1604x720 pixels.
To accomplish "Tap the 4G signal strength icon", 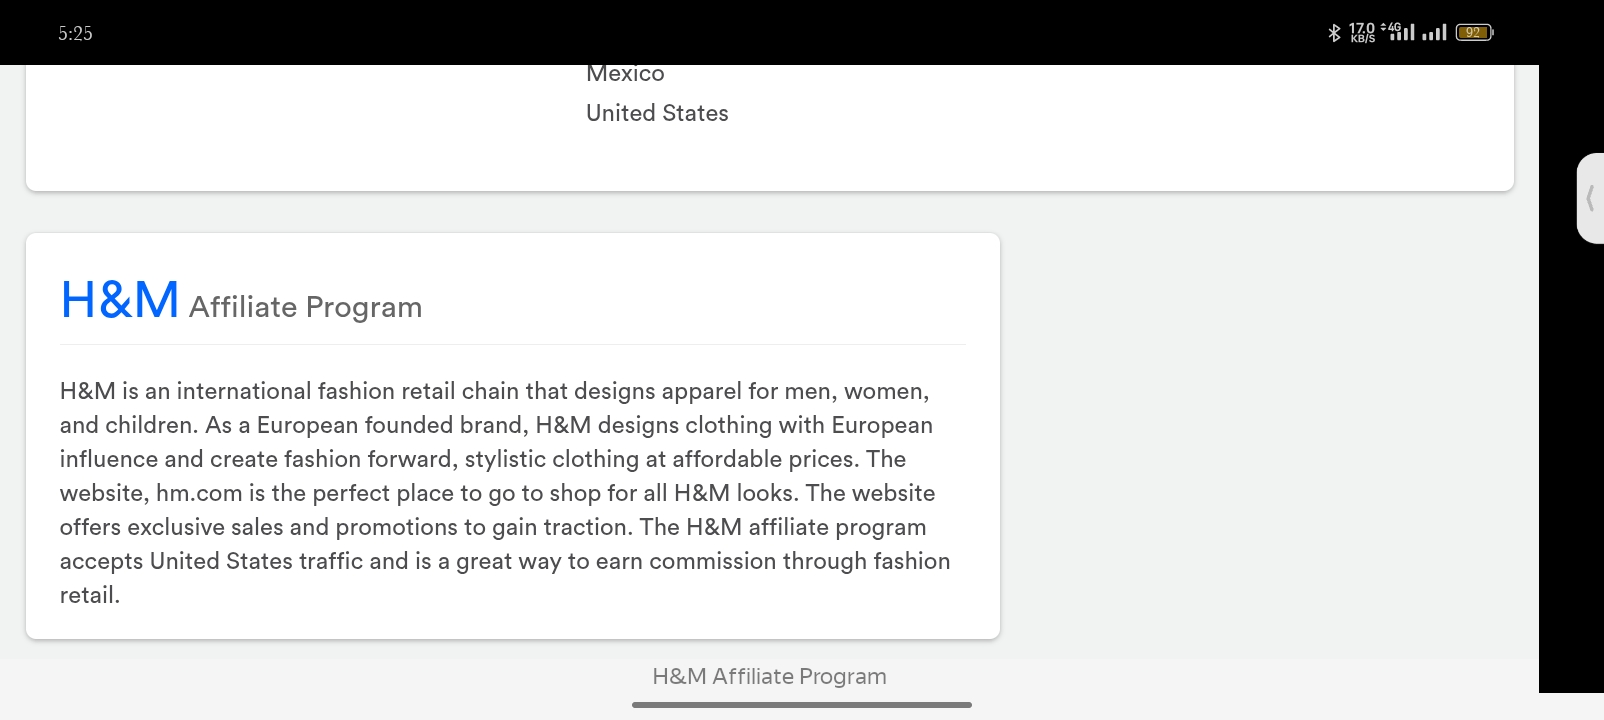I will click(x=1398, y=32).
